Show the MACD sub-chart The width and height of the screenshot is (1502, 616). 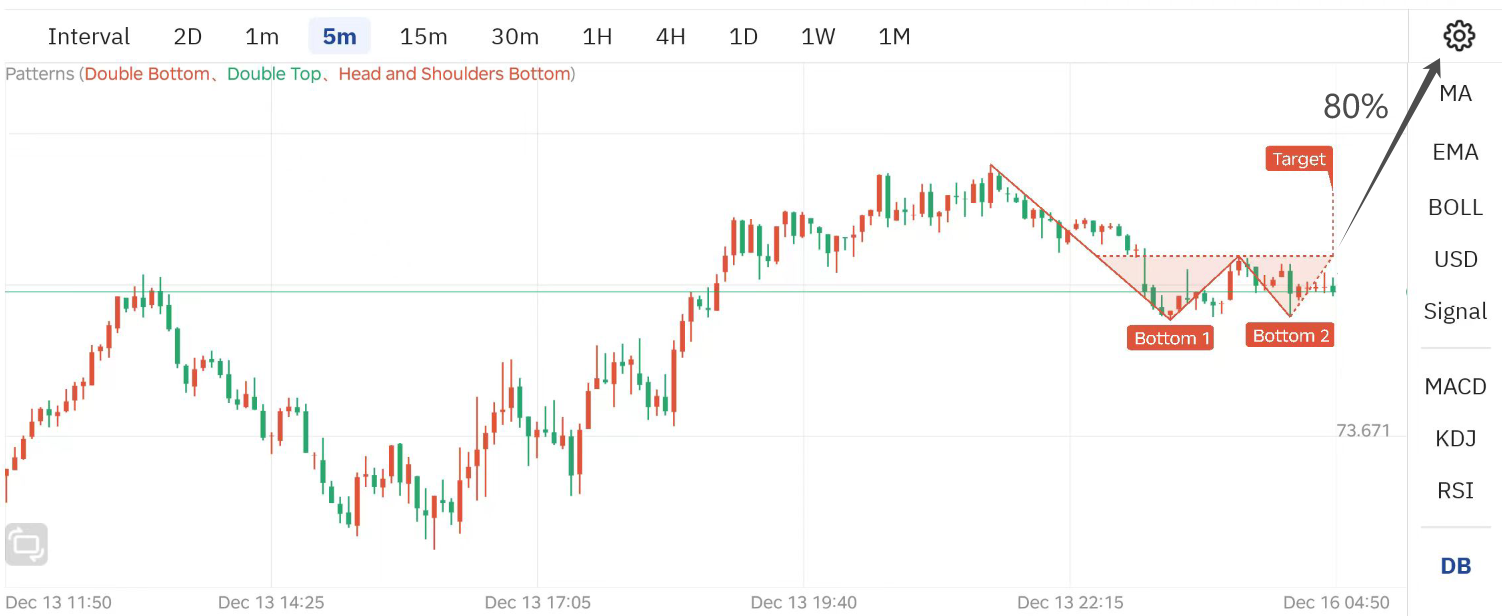1455,387
